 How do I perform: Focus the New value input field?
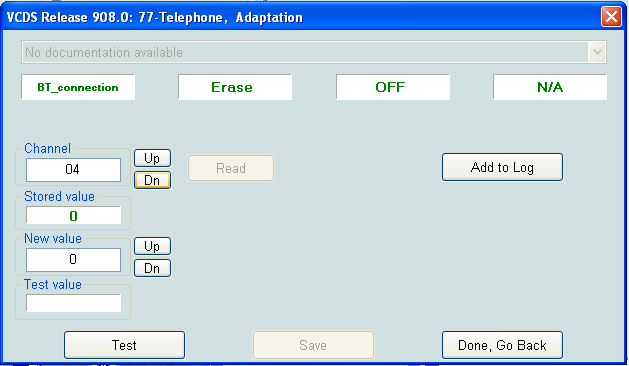(73, 260)
